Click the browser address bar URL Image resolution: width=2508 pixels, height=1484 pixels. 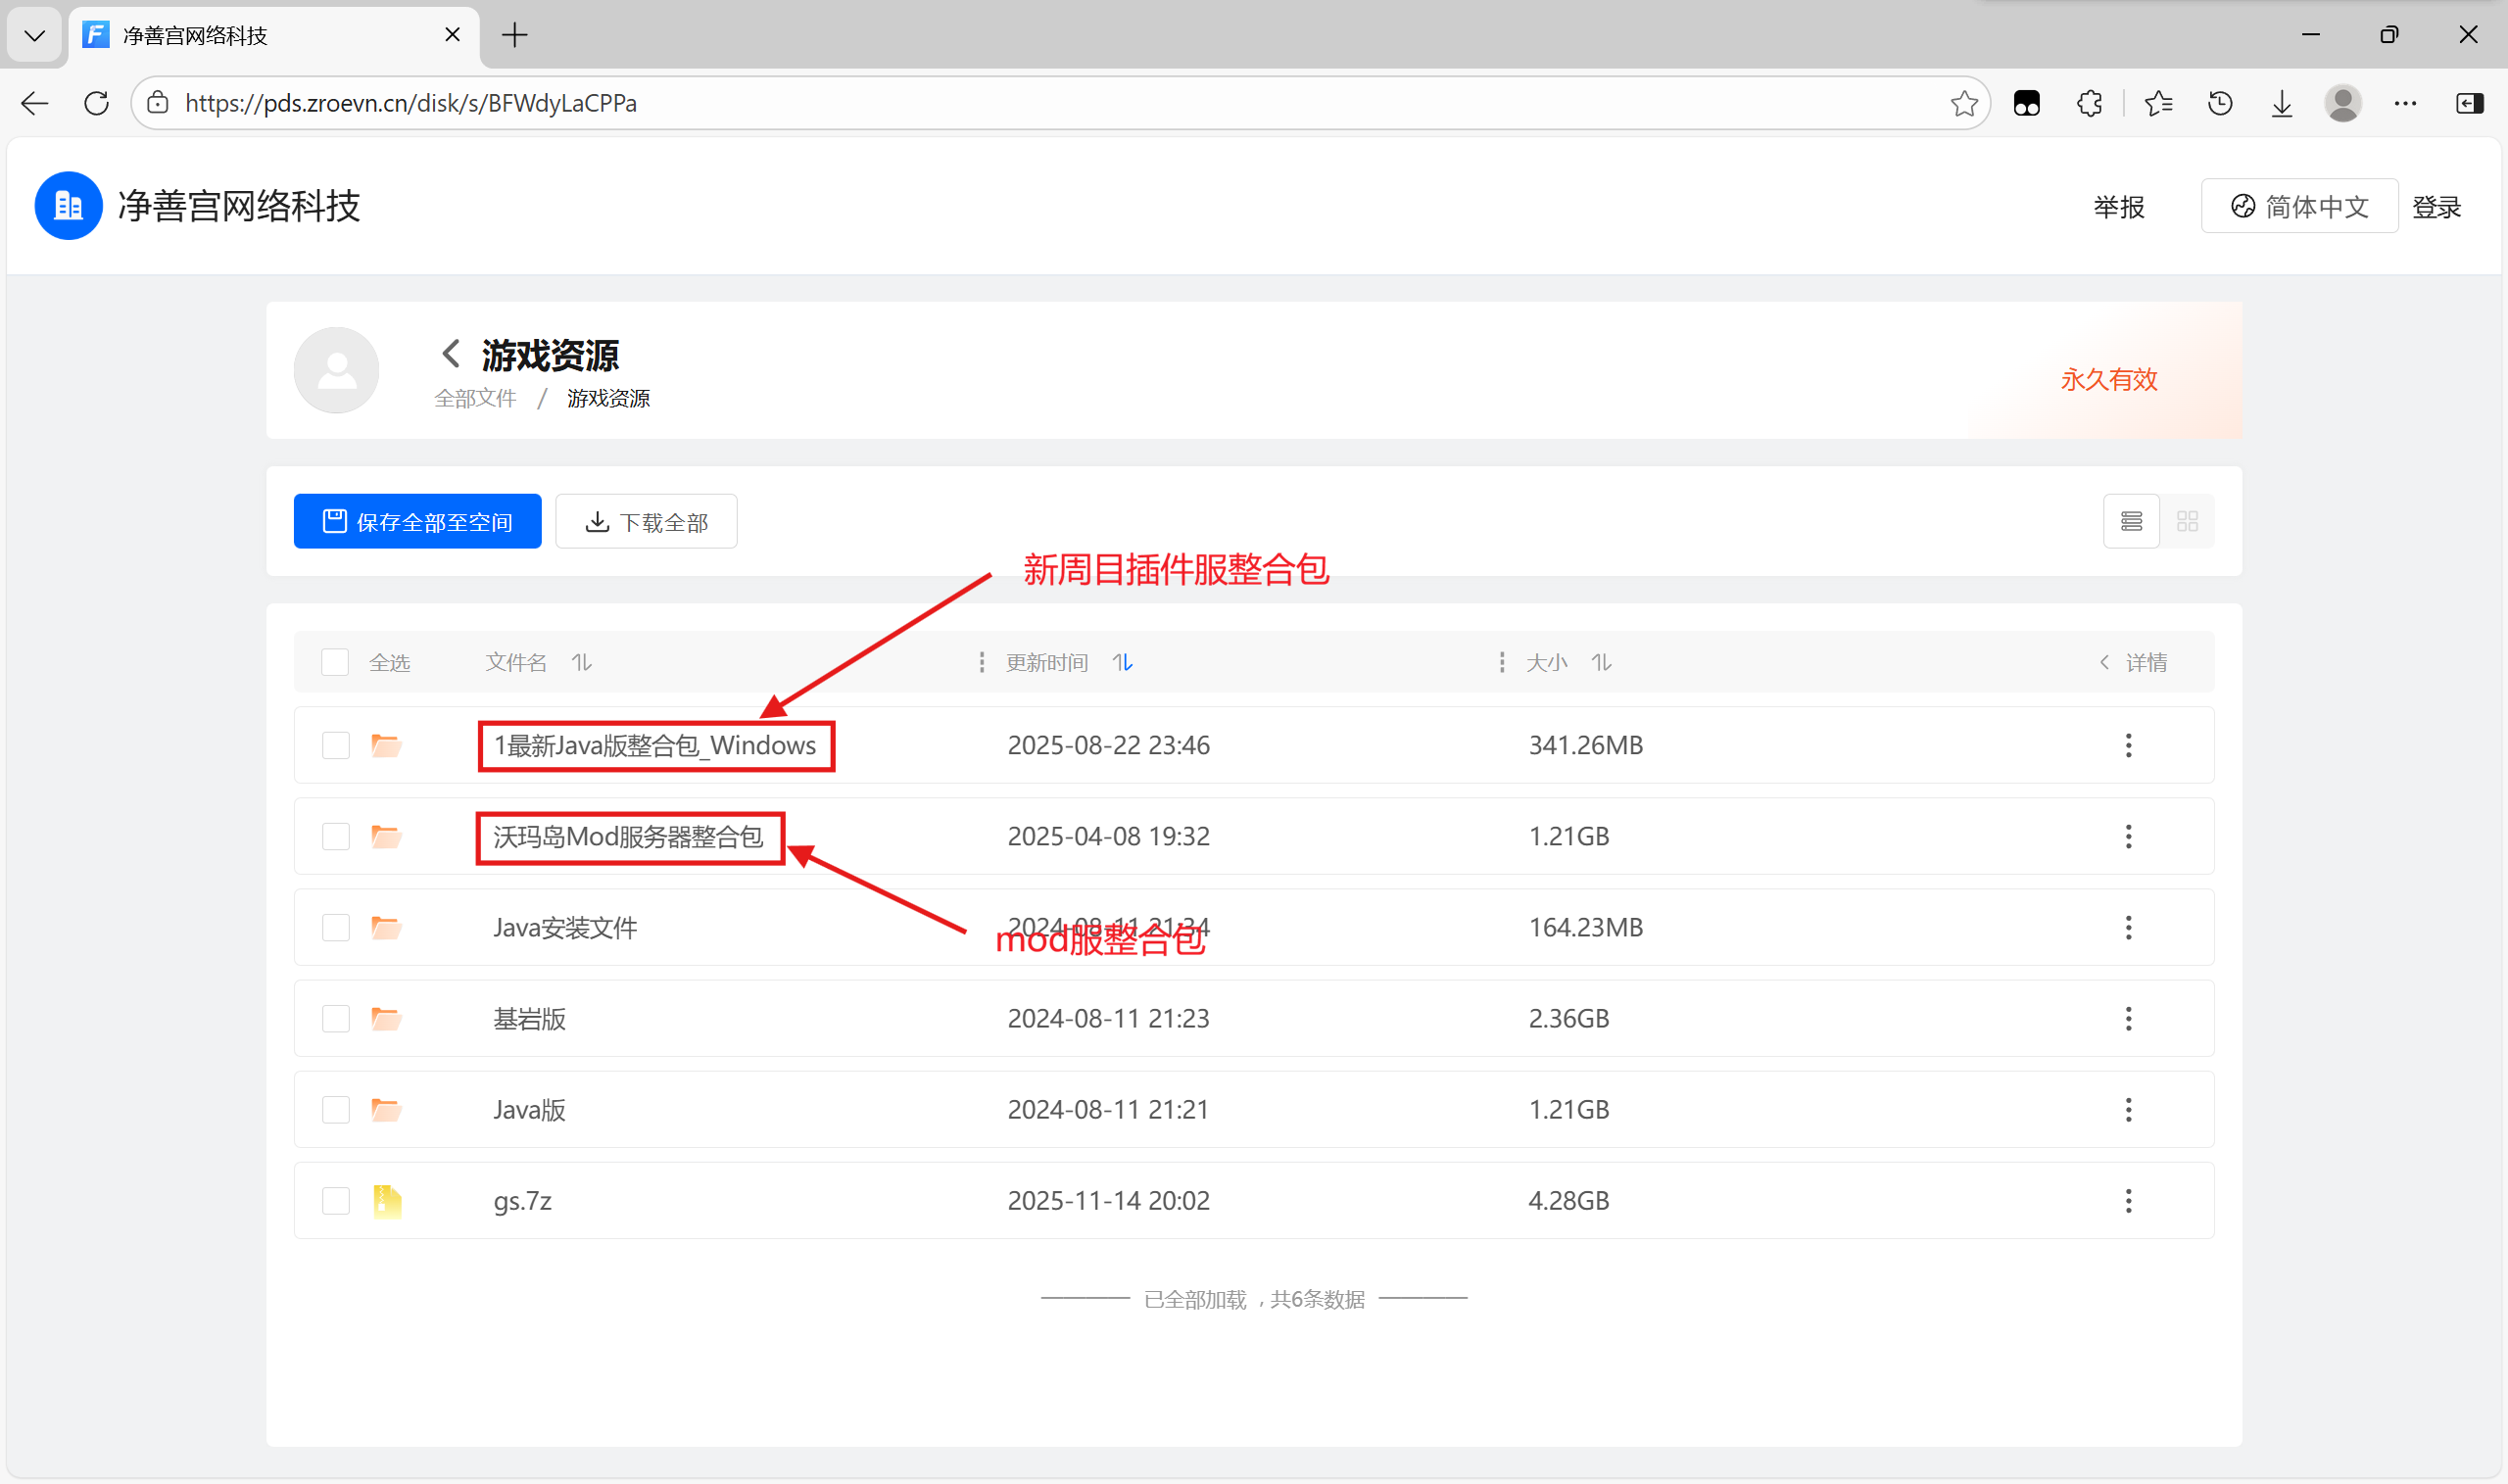[x=410, y=103]
